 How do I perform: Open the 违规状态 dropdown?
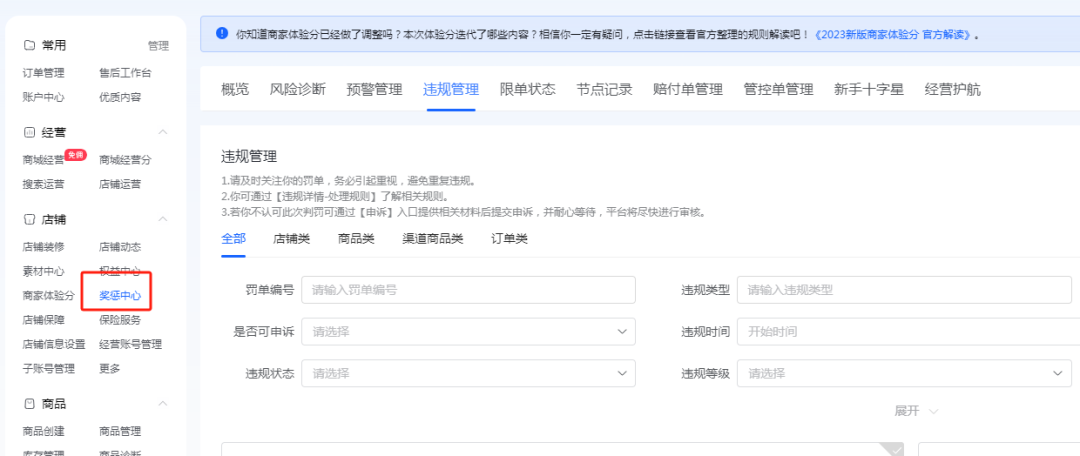click(468, 374)
